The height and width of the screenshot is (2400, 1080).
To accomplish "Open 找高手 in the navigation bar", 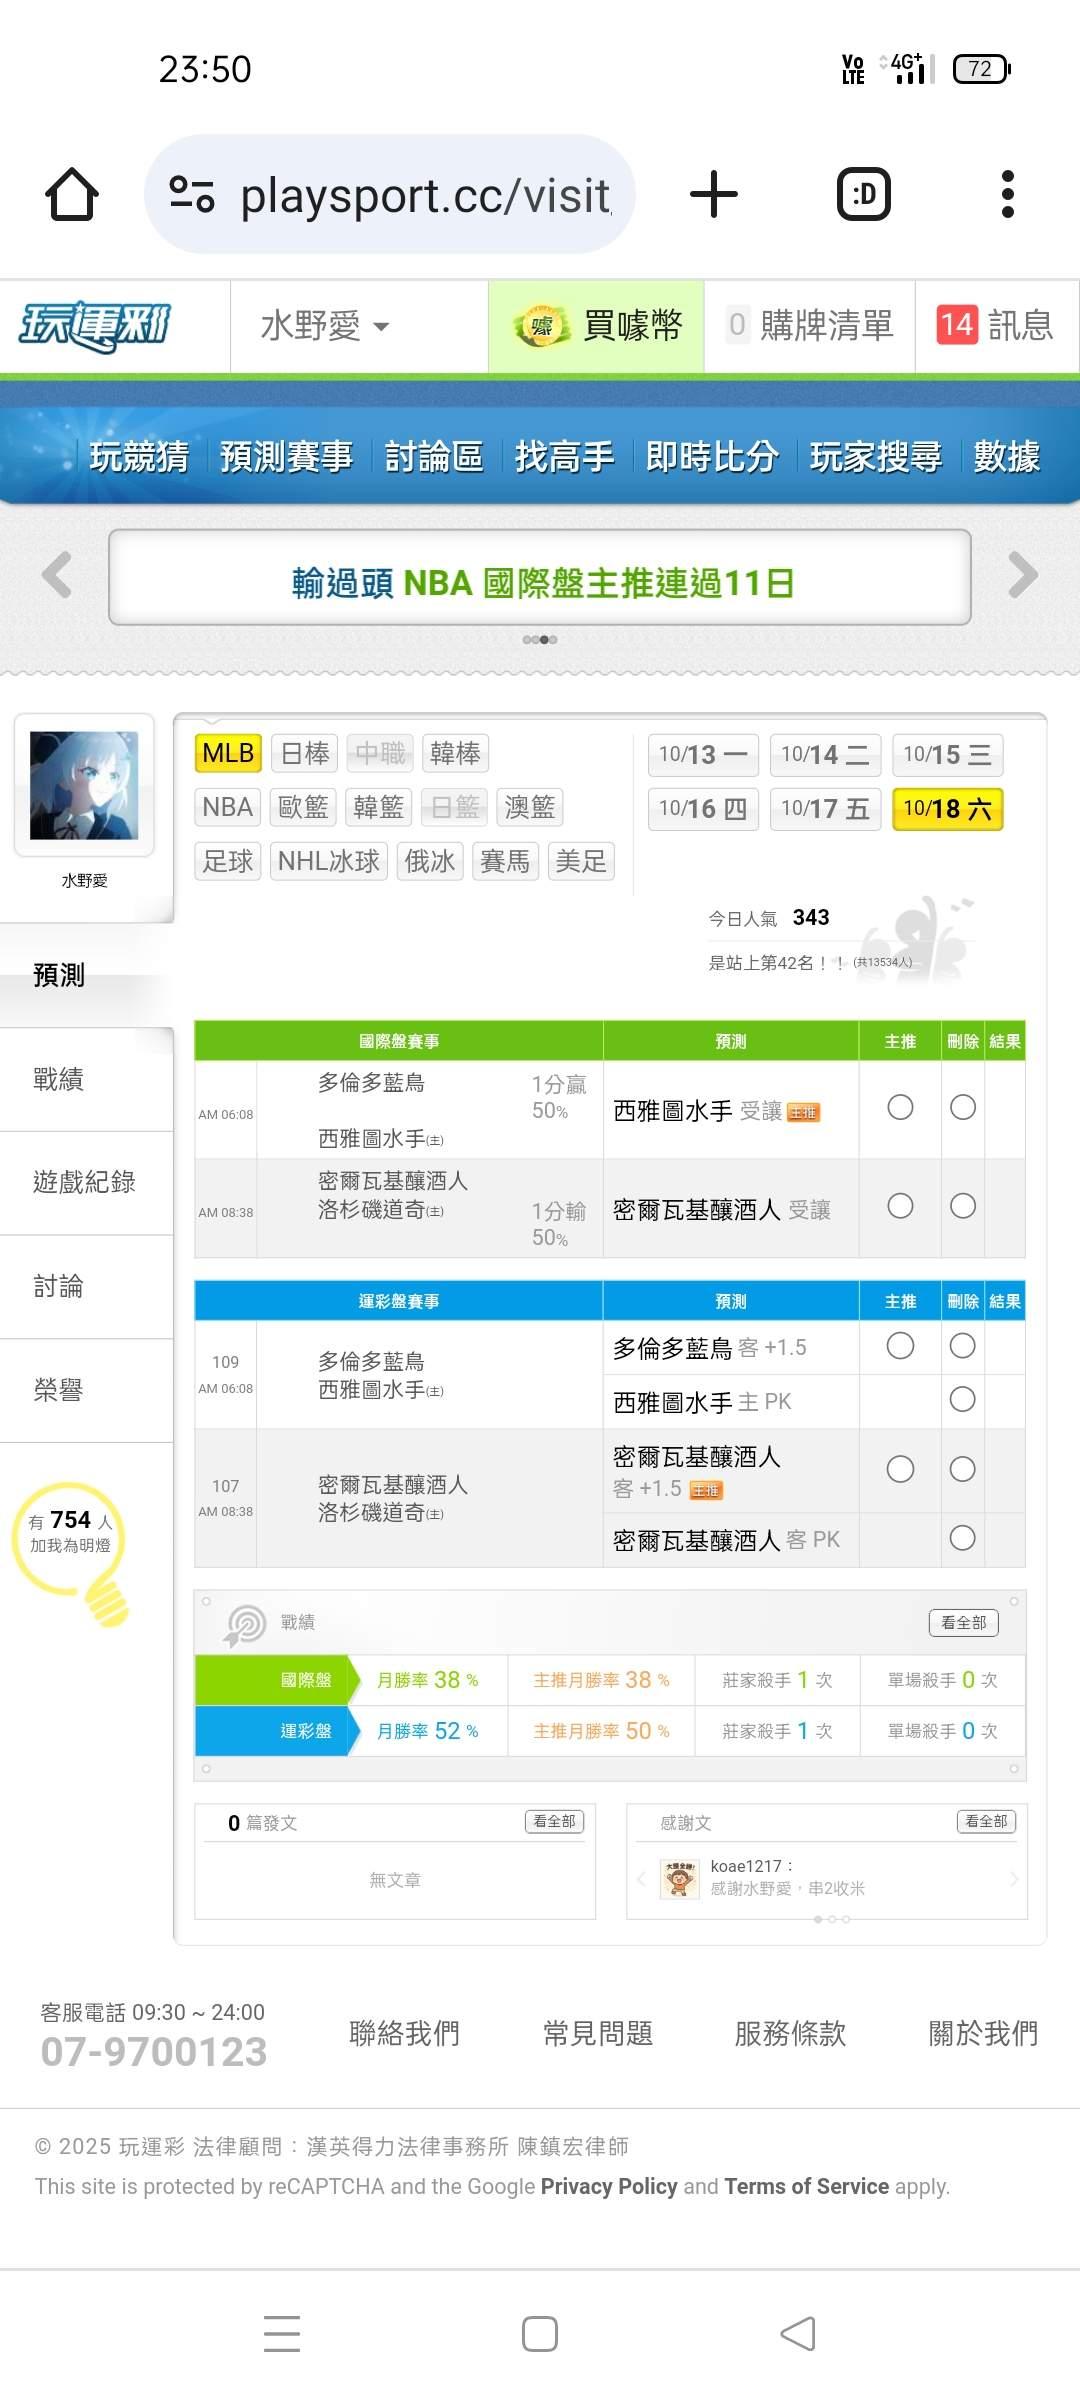I will [564, 457].
